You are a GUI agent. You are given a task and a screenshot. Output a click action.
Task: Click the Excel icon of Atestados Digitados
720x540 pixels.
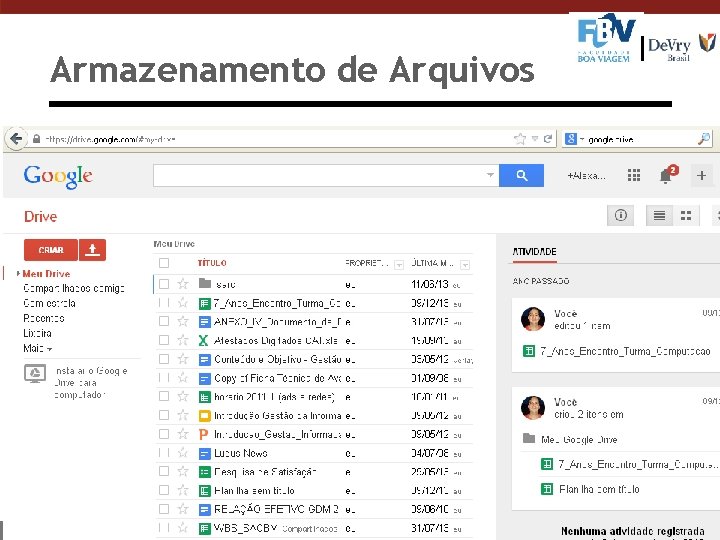pyautogui.click(x=203, y=340)
